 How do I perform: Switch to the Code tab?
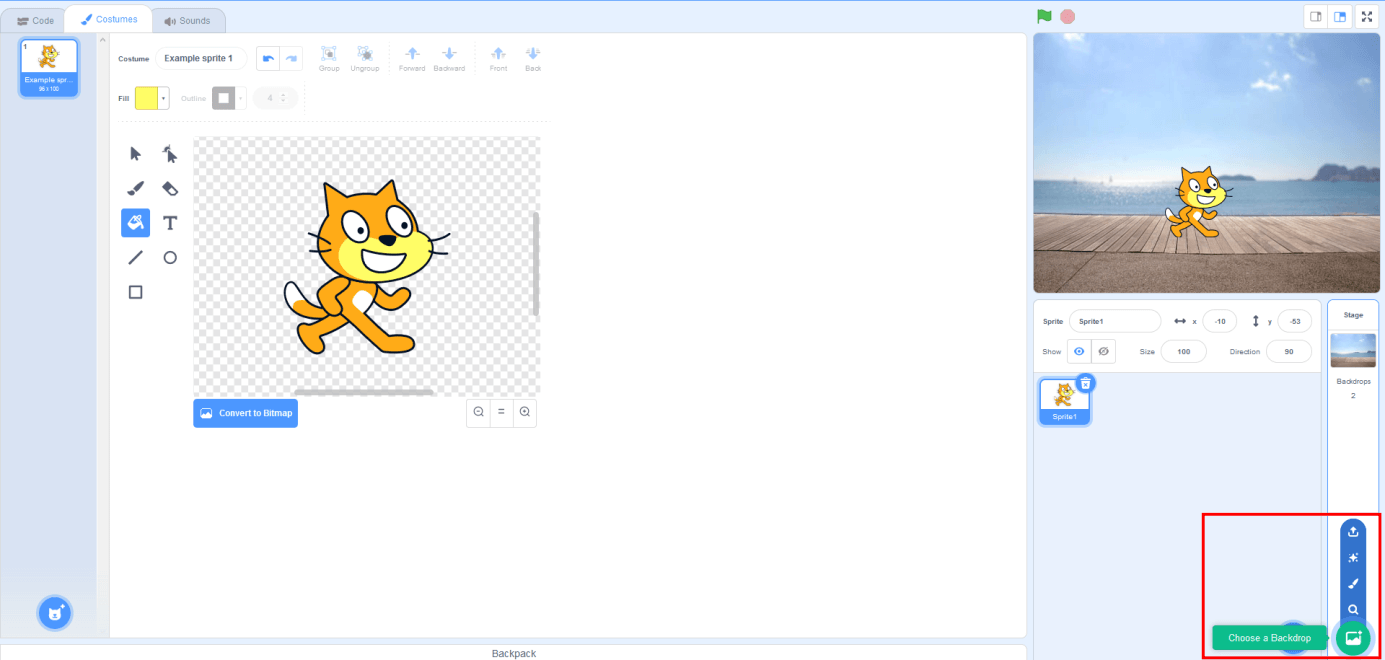coord(34,18)
